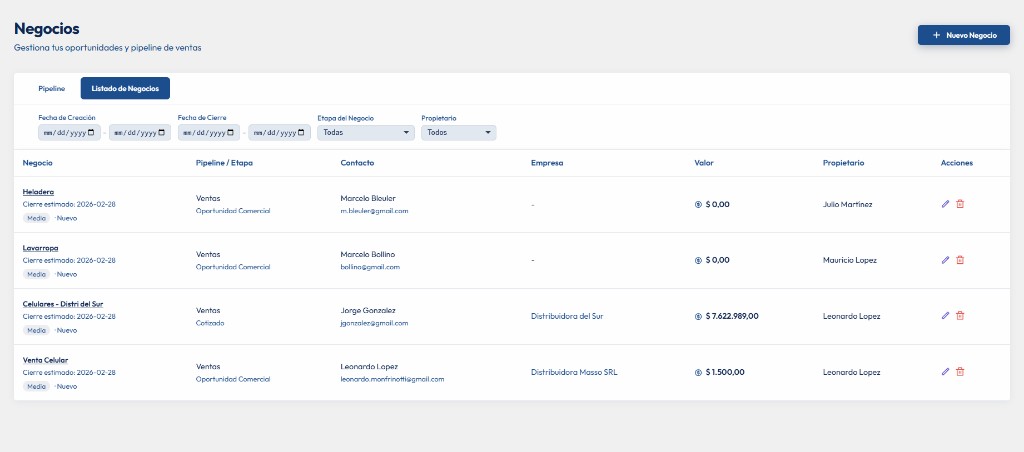Click the Pipeline / Etapa column header
The image size is (1024, 452).
click(224, 163)
